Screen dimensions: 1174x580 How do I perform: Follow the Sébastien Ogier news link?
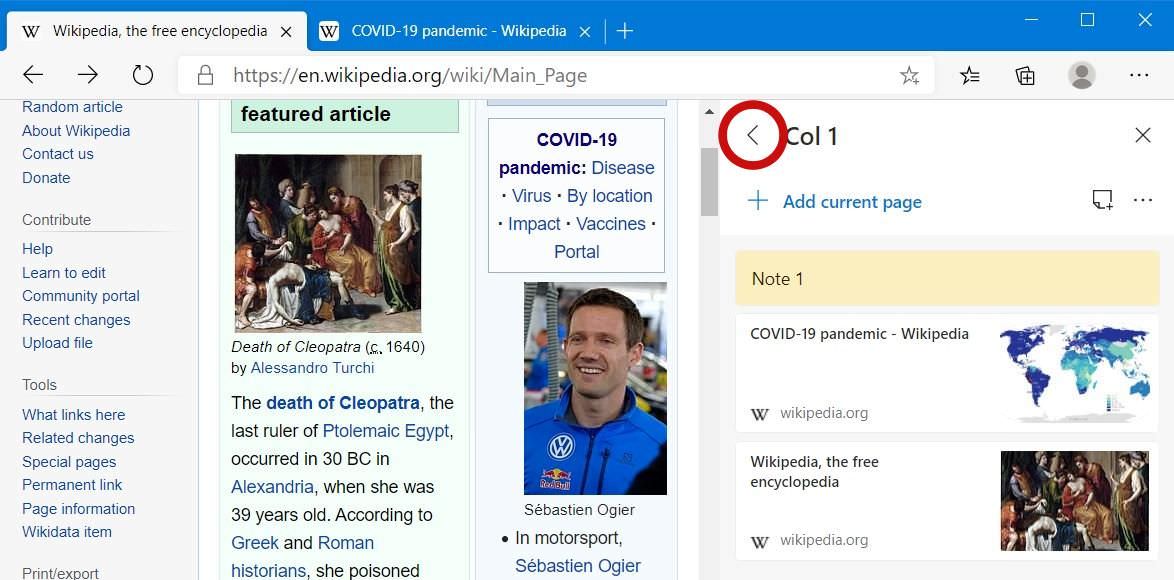point(578,567)
